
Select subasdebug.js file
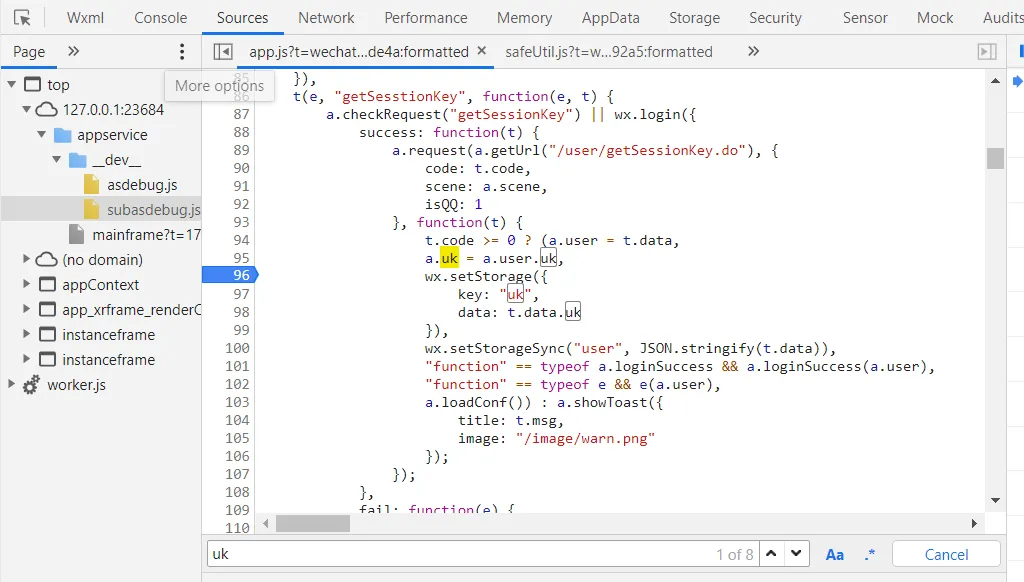click(x=153, y=210)
